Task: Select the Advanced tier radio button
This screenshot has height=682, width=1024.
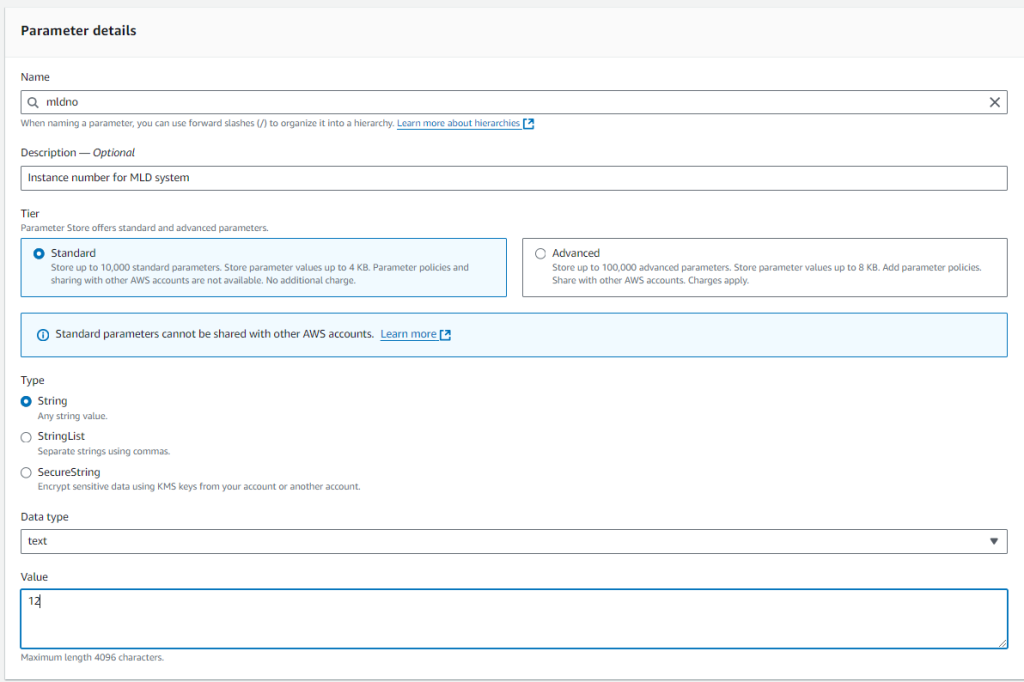Action: tap(541, 253)
